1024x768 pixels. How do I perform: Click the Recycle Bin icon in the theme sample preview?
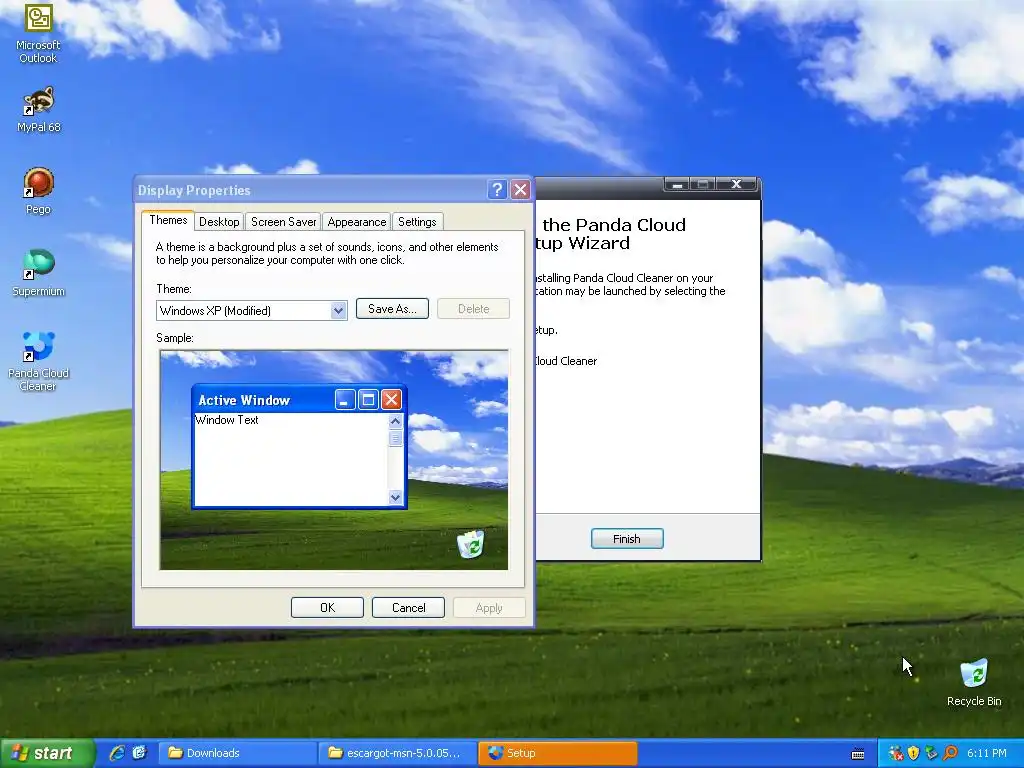click(x=471, y=544)
